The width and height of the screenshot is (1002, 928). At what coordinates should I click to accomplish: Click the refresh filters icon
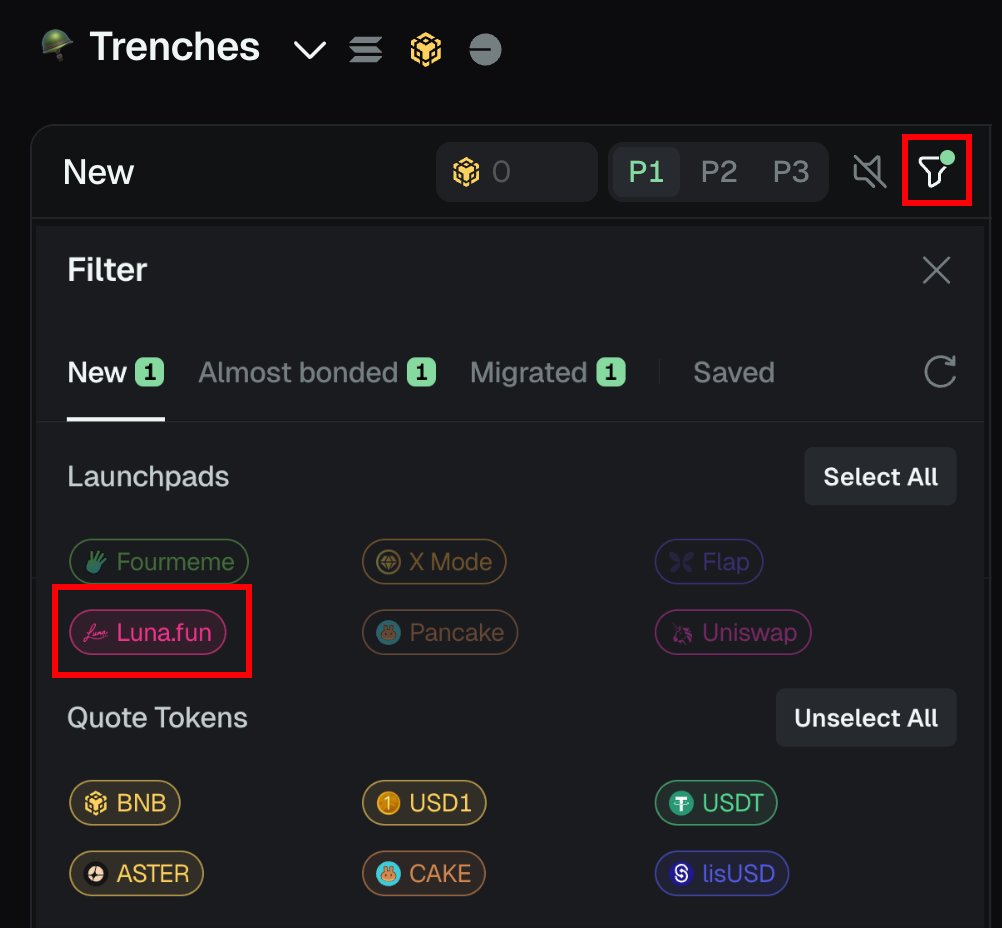[x=939, y=372]
